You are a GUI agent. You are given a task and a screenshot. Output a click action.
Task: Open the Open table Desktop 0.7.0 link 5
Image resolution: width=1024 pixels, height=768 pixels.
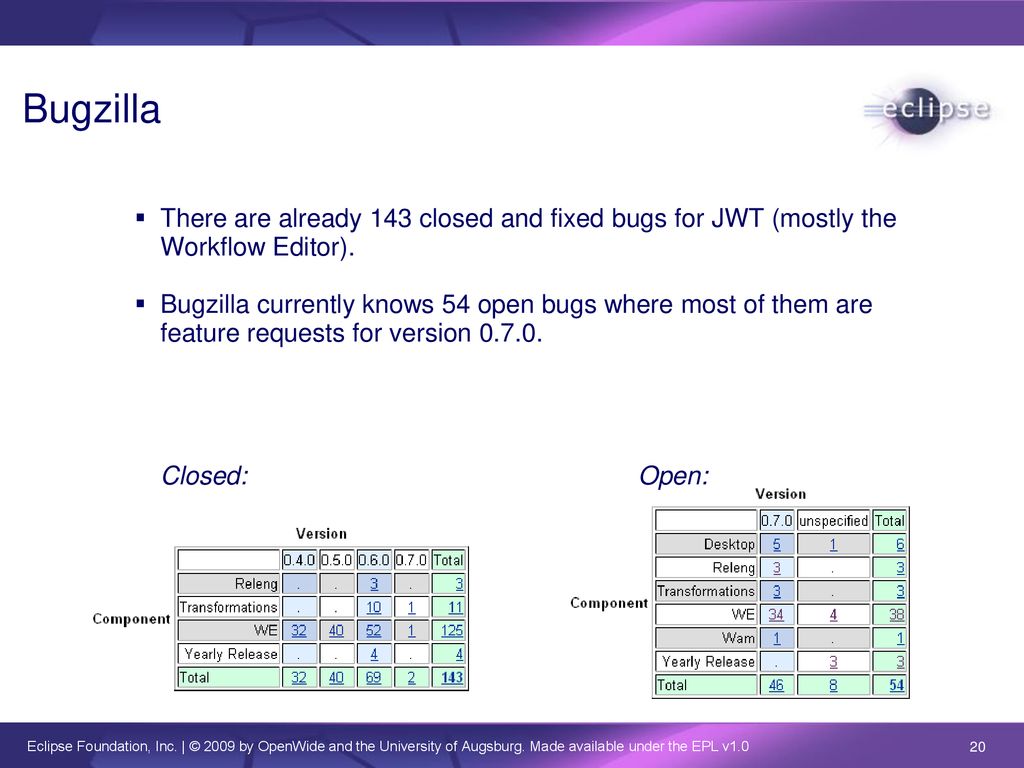[x=776, y=545]
